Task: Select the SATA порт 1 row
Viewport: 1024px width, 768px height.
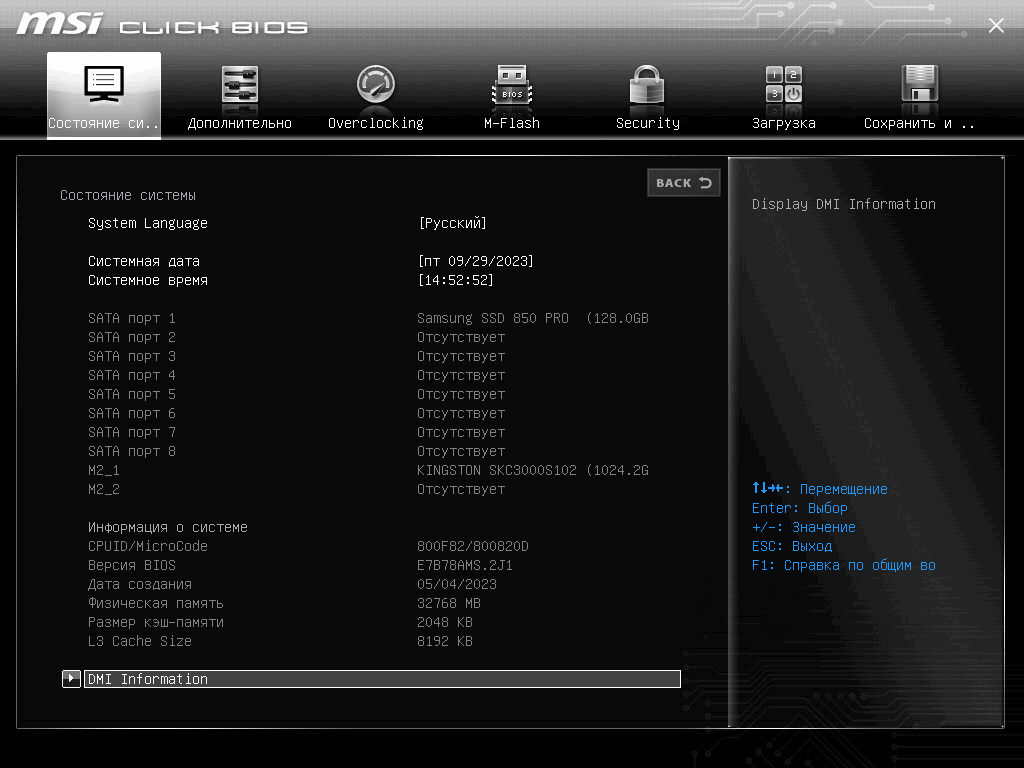Action: pos(132,318)
